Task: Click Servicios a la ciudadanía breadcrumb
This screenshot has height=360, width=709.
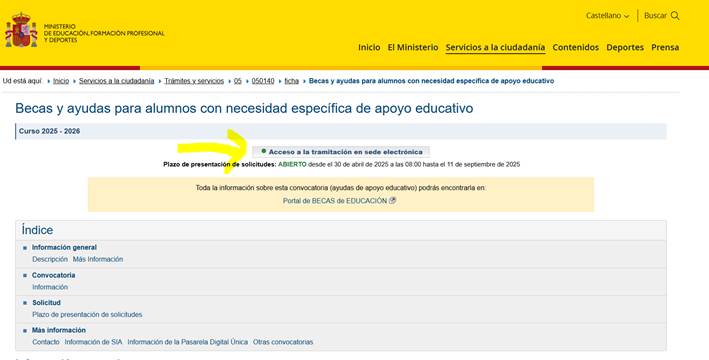Action: (117, 81)
